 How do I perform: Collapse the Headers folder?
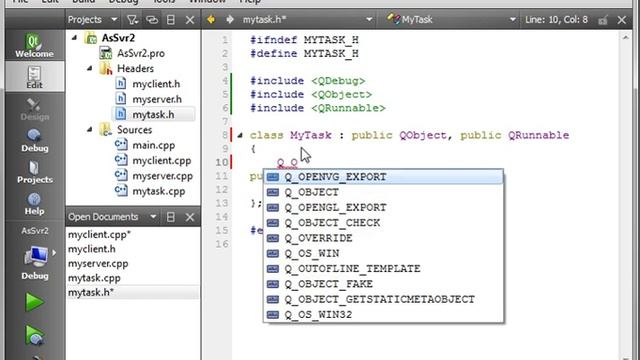[89, 68]
